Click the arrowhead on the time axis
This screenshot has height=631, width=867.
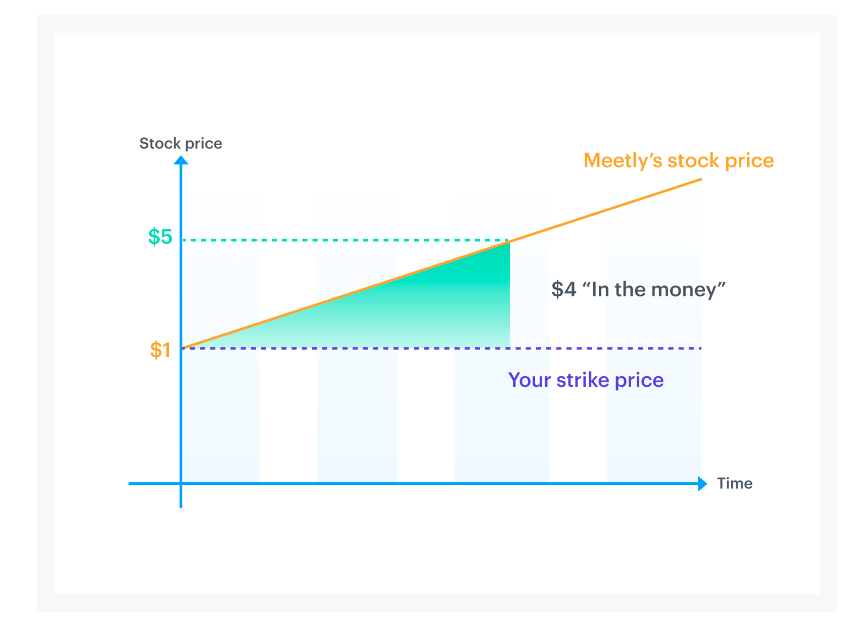[702, 483]
